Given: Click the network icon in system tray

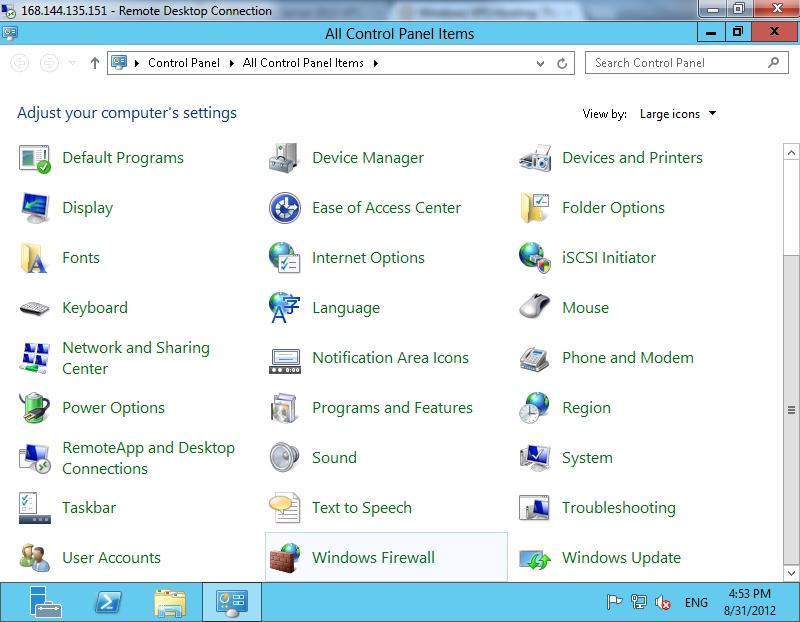Looking at the screenshot, I should pos(638,603).
